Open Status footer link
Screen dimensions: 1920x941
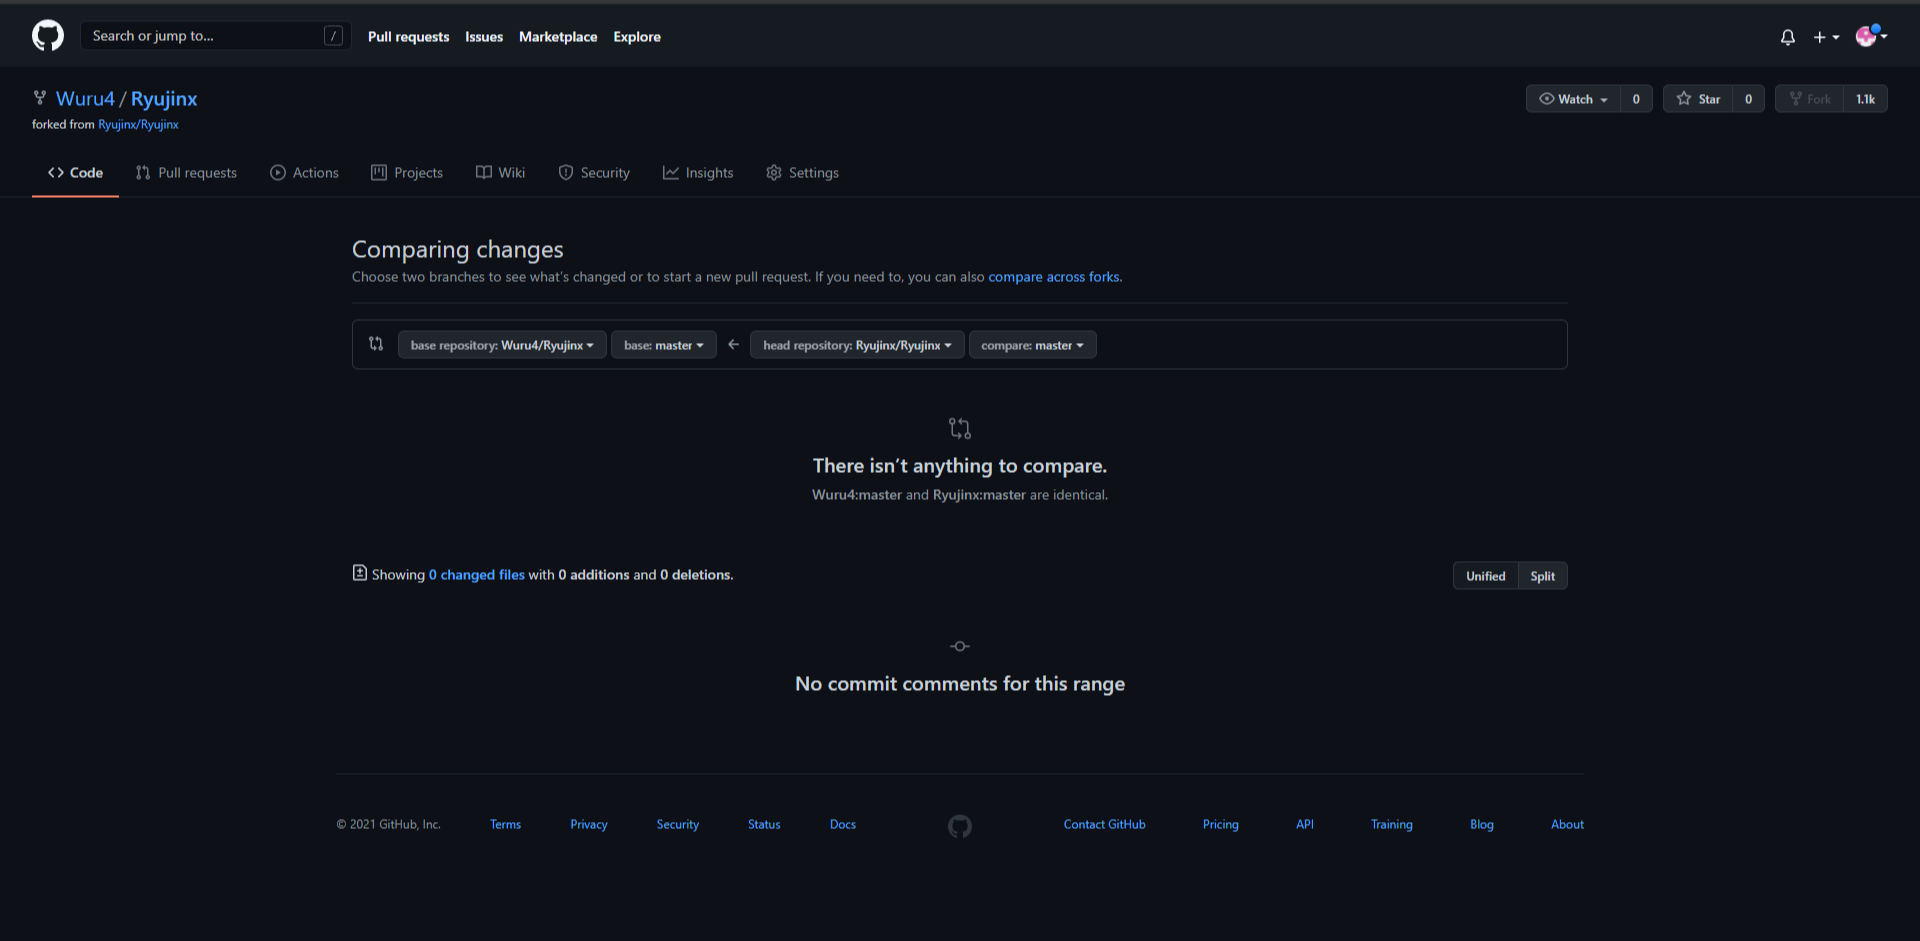764,825
